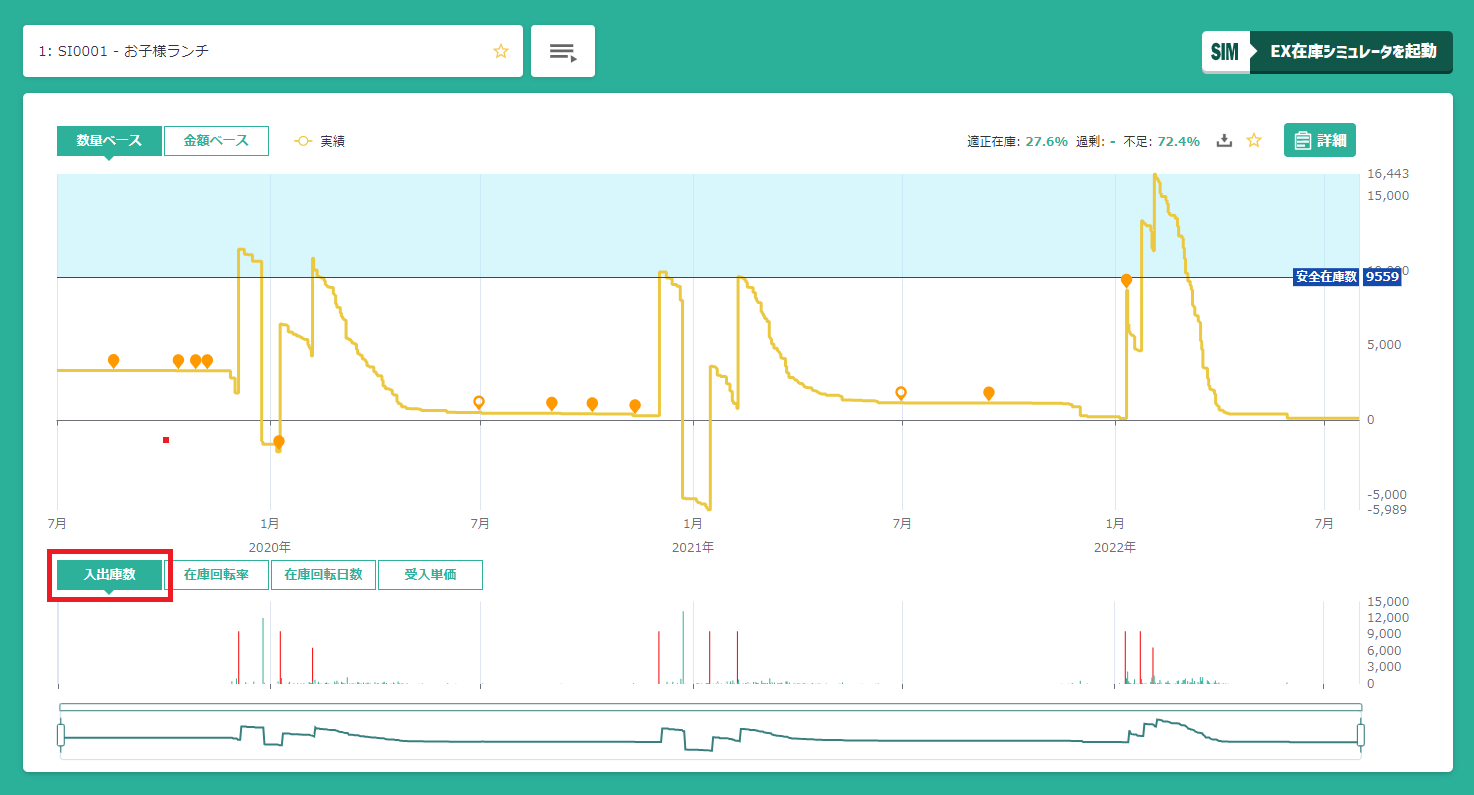The height and width of the screenshot is (795, 1474).
Task: Click the left handle of the range slider
Action: (61, 736)
